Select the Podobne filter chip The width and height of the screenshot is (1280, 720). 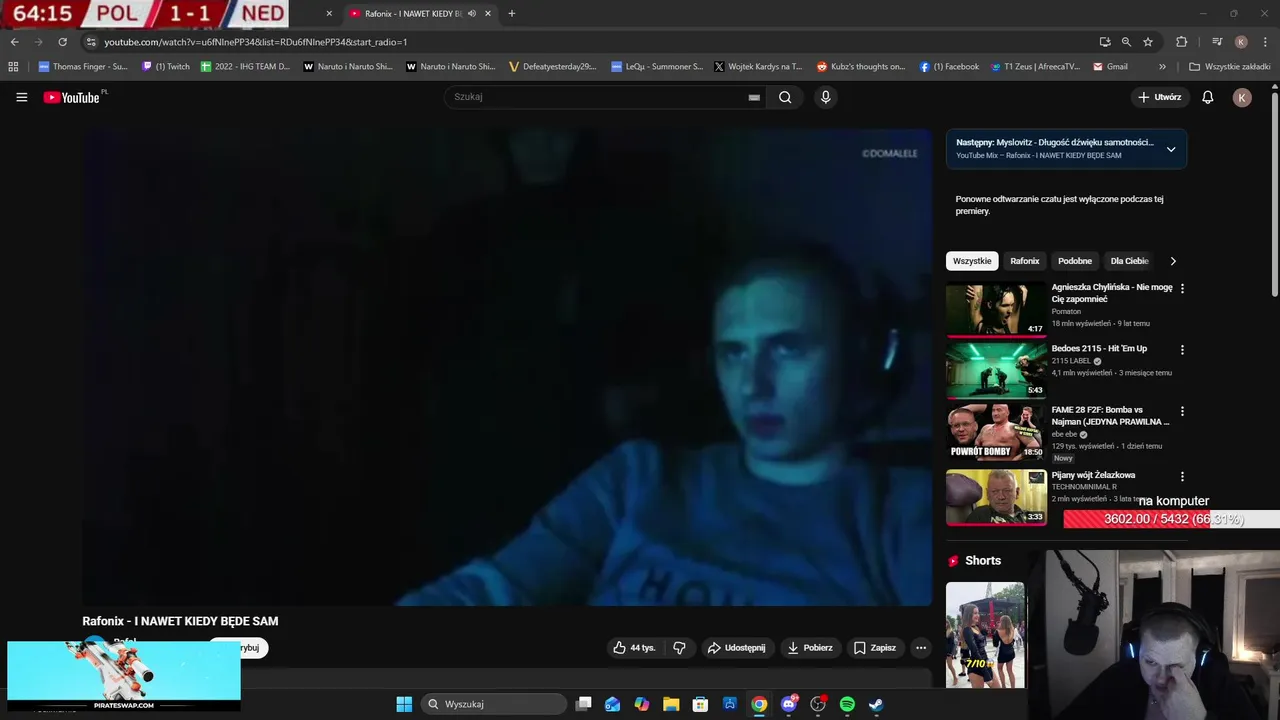point(1075,261)
